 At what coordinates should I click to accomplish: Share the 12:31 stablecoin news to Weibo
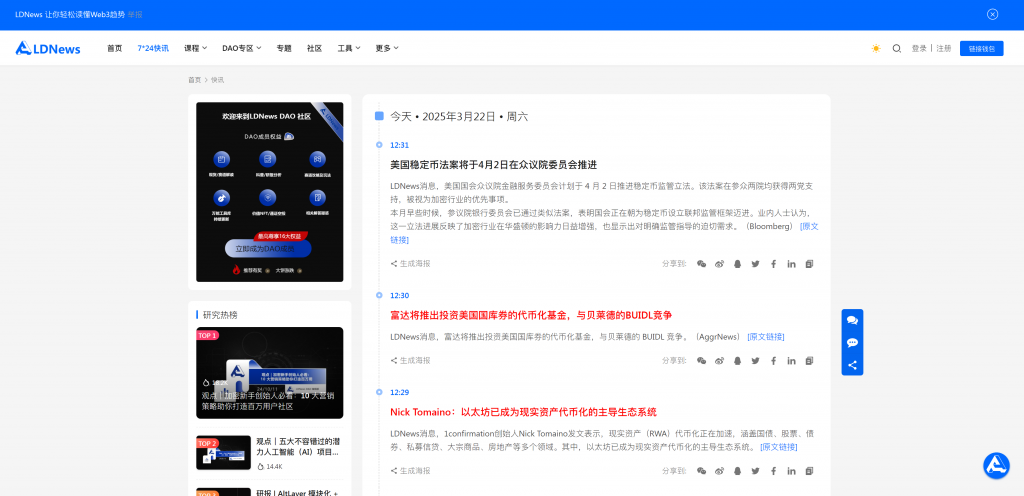(720, 264)
